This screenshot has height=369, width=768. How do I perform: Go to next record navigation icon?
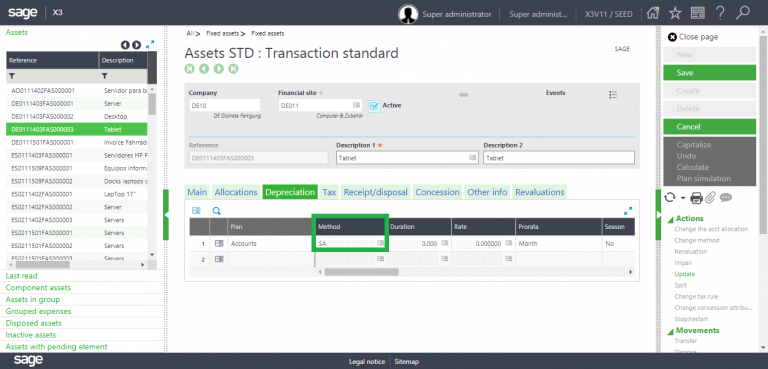219,69
